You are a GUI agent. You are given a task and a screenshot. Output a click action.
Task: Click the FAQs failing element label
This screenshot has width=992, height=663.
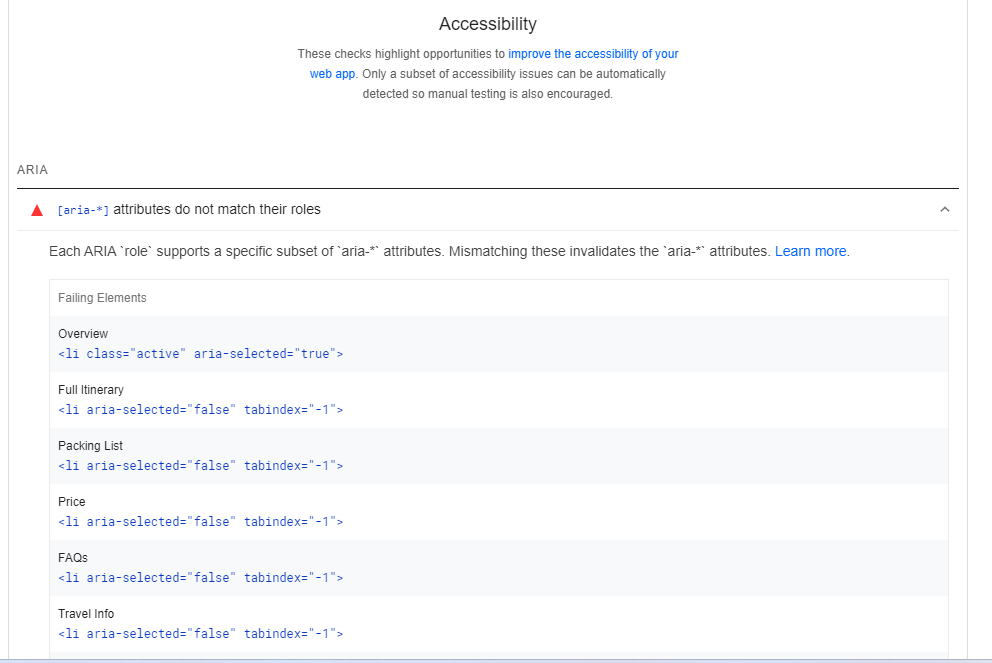pyautogui.click(x=73, y=557)
